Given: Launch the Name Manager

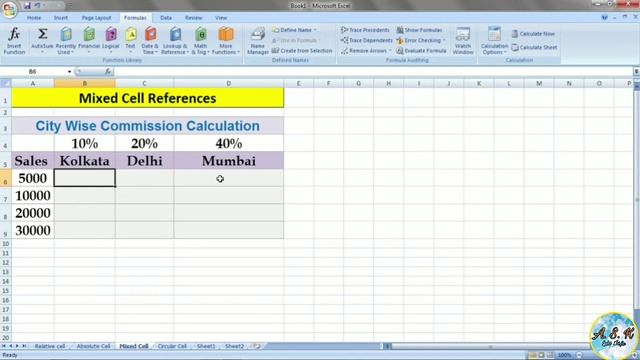Looking at the screenshot, I should [x=258, y=40].
